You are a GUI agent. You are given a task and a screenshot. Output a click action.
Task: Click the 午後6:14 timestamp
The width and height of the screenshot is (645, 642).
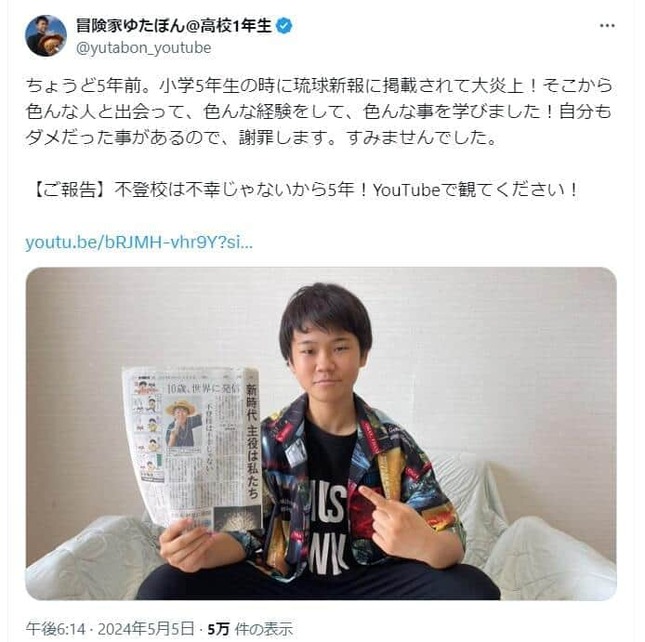pos(56,629)
